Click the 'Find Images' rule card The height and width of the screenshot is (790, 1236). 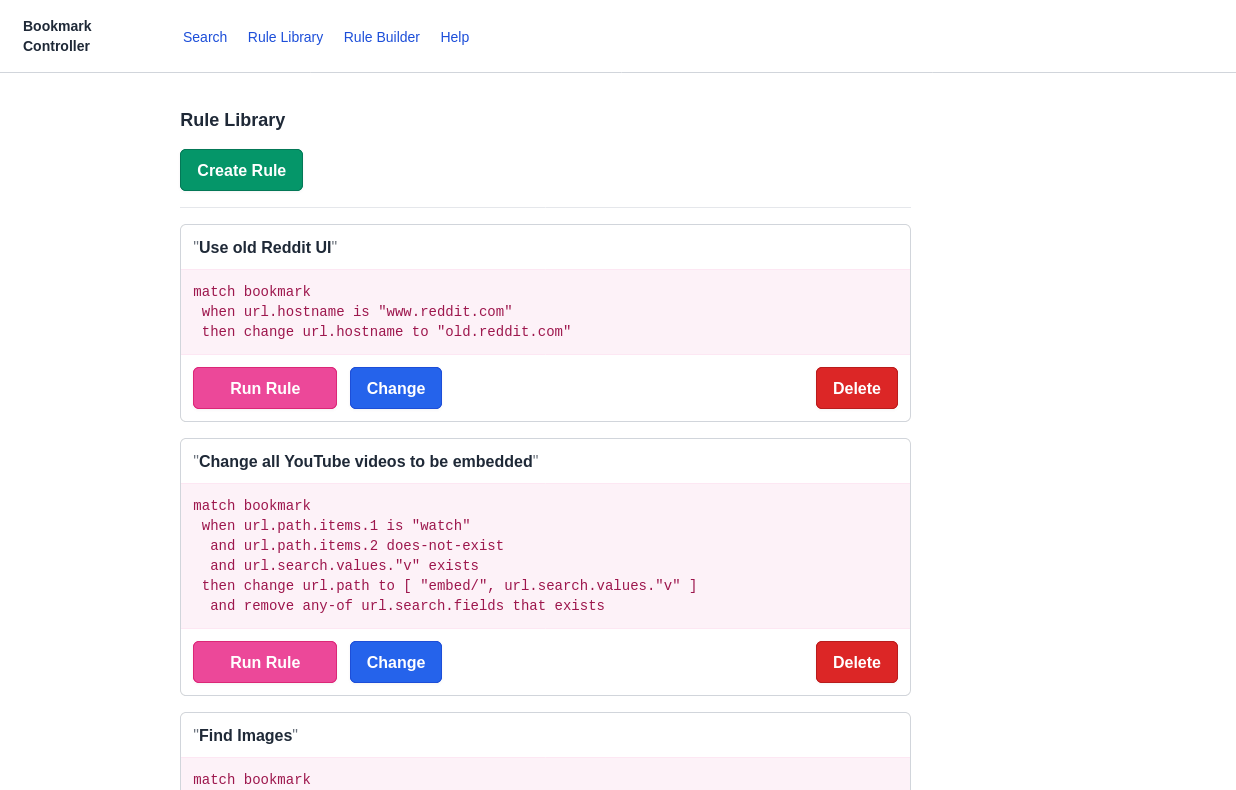coord(545,748)
